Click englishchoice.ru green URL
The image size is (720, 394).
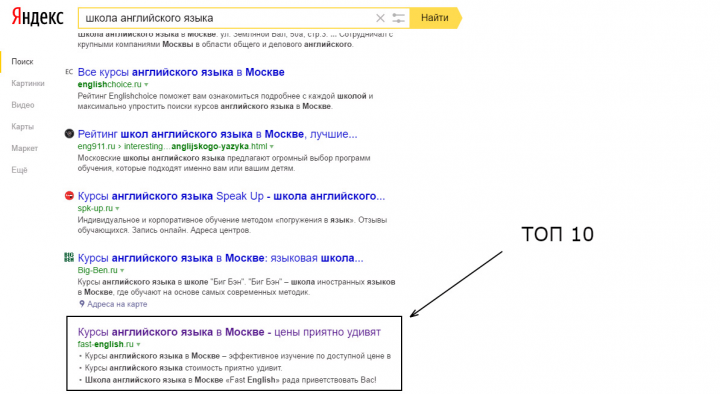pyautogui.click(x=110, y=84)
